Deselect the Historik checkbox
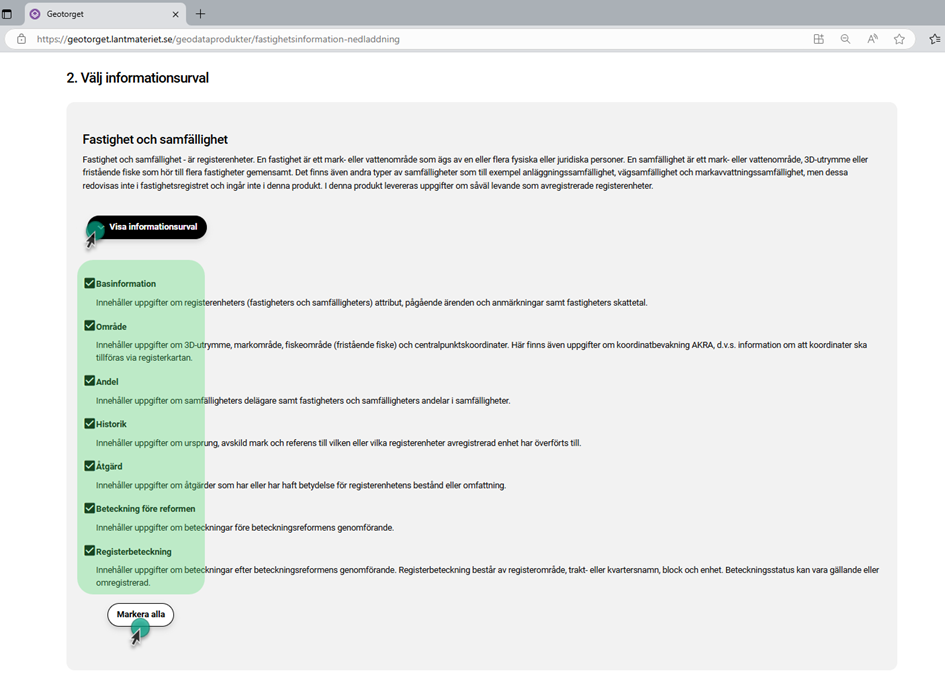 [90, 424]
